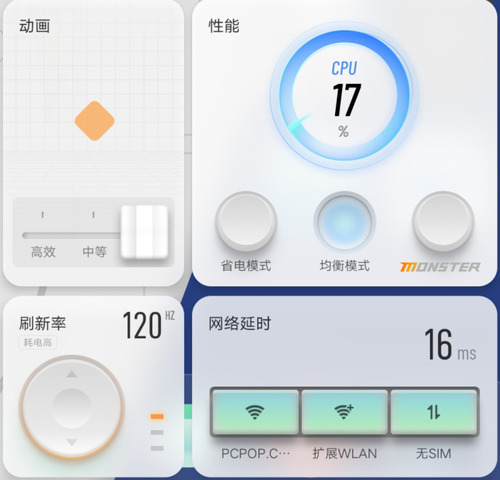Click the orange diamond animation preview
Image resolution: width=500 pixels, height=480 pixels.
pos(95,121)
